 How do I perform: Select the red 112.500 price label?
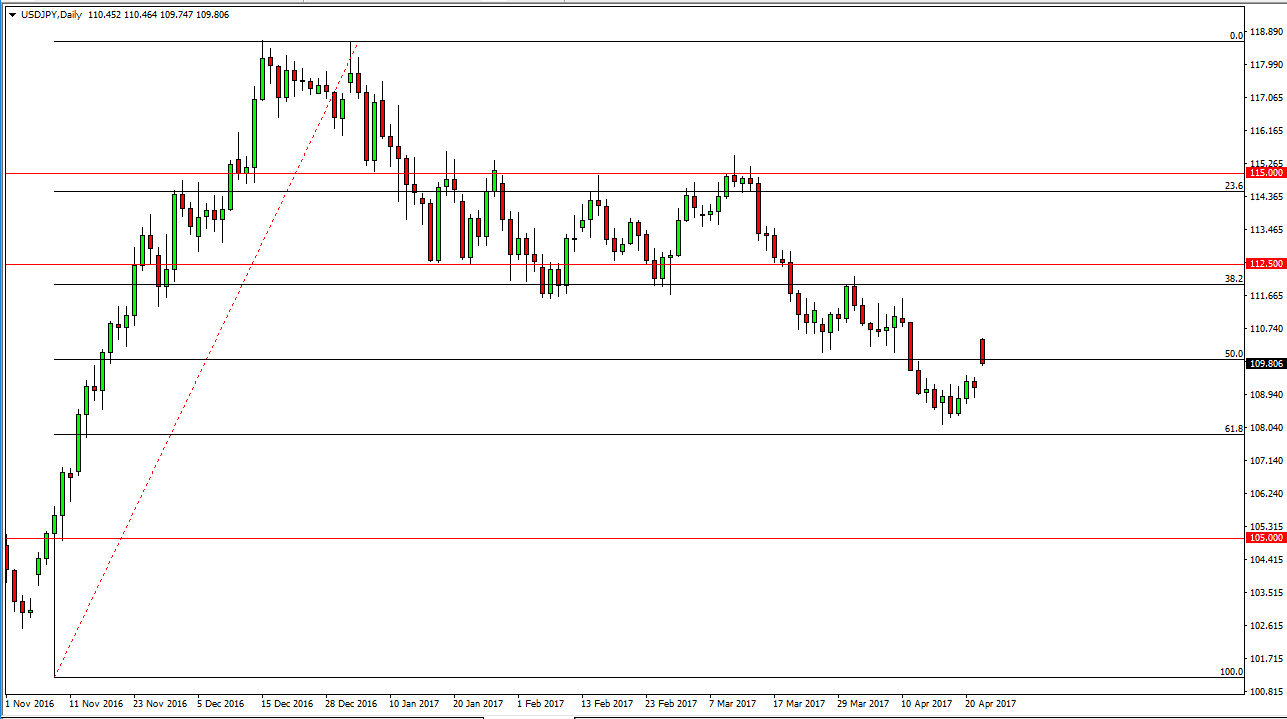click(1265, 264)
